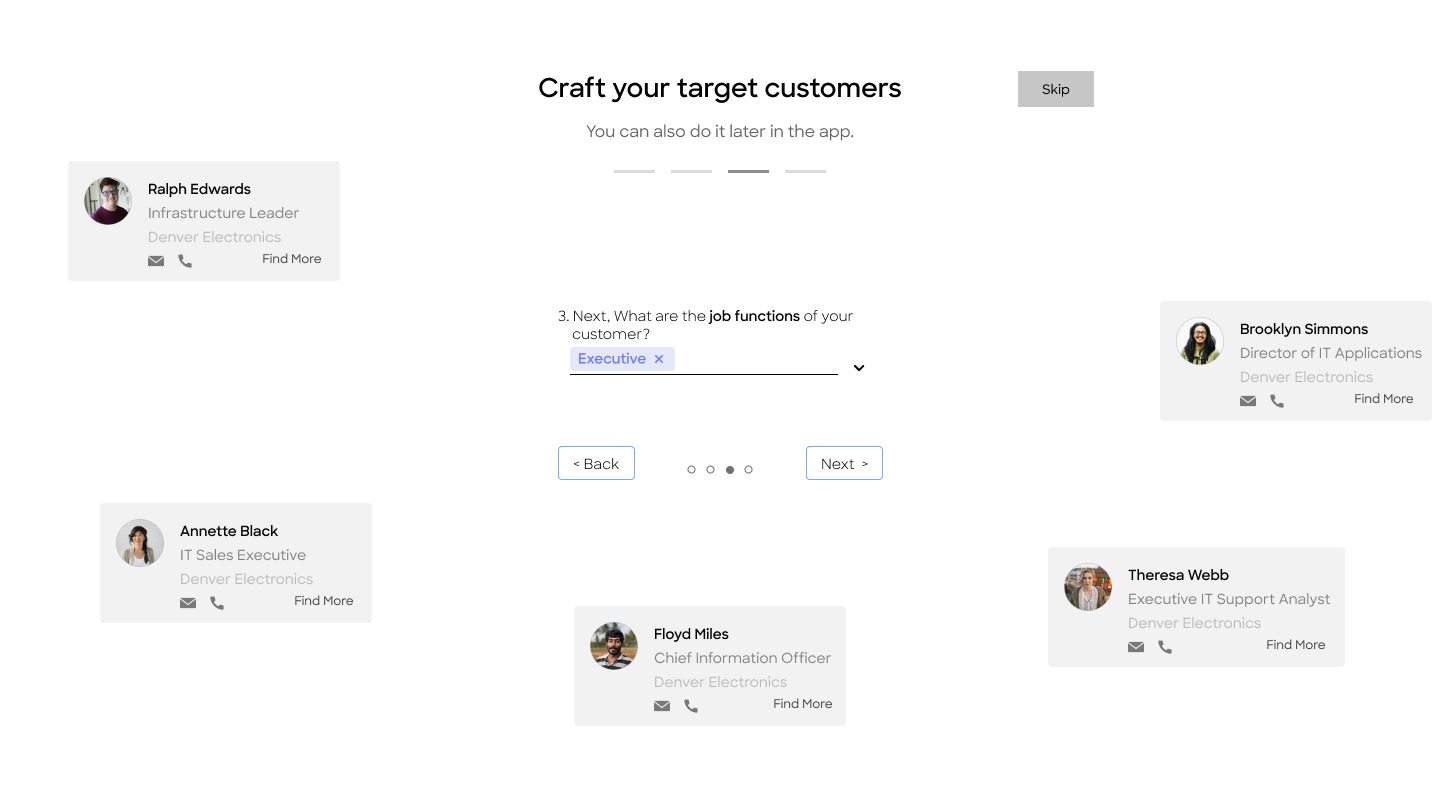Select the fourth pagination dot
Viewport: 1440px width, 787px height.
click(x=748, y=469)
